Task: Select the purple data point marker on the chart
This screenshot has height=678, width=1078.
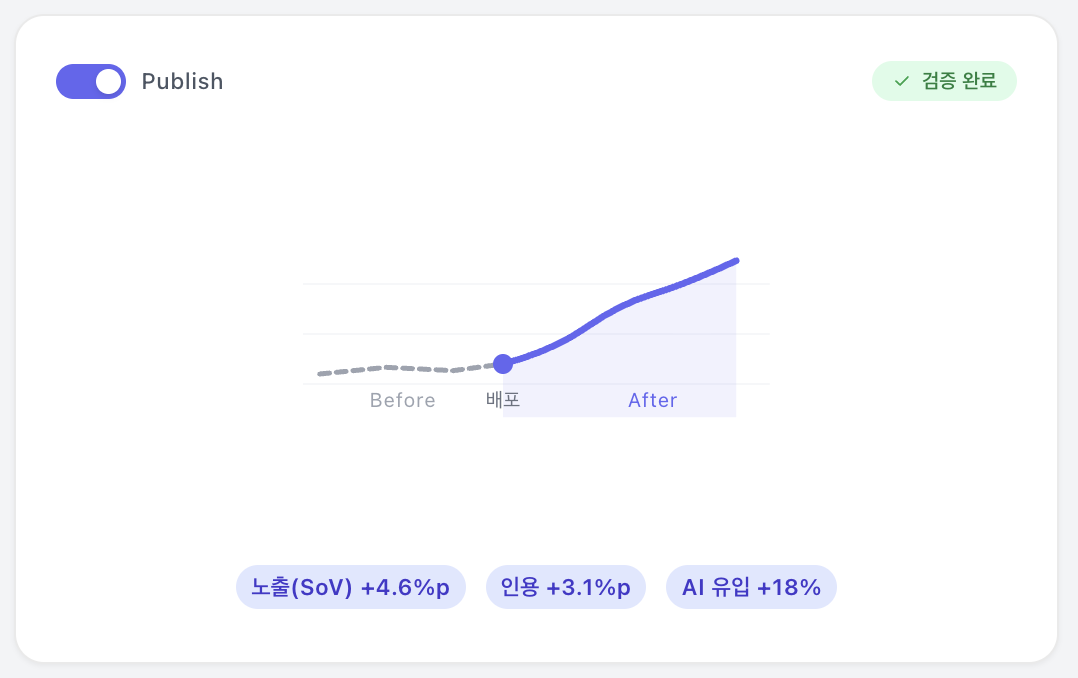Action: [x=503, y=364]
